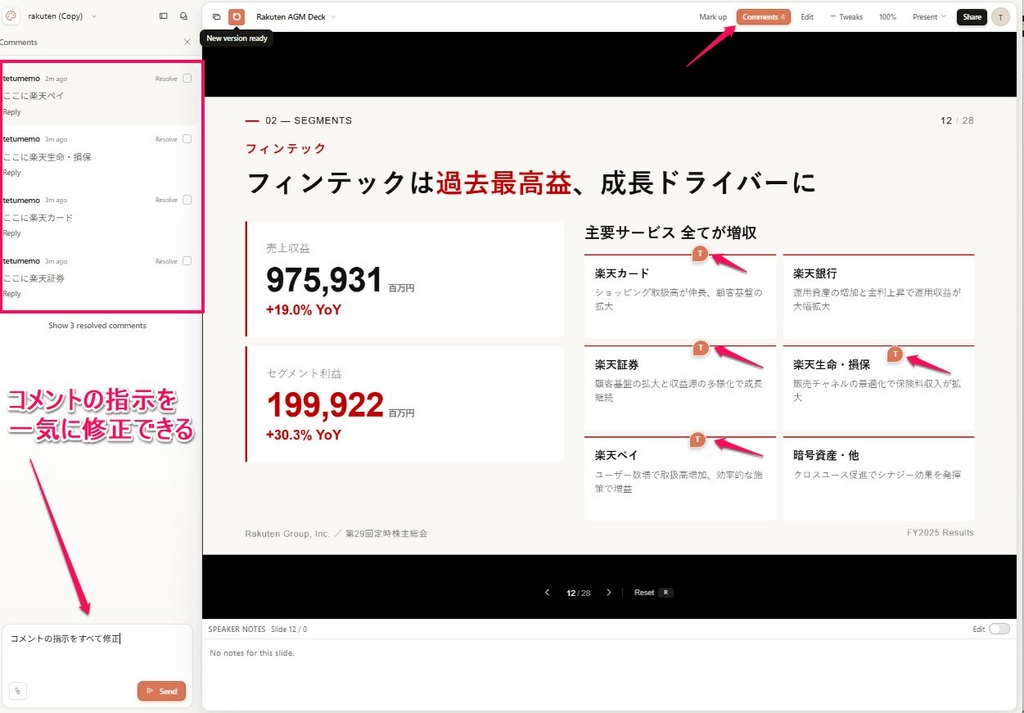Viewport: 1024px width, 713px height.
Task: Open comment pin on 楽天カード card
Action: (x=700, y=253)
